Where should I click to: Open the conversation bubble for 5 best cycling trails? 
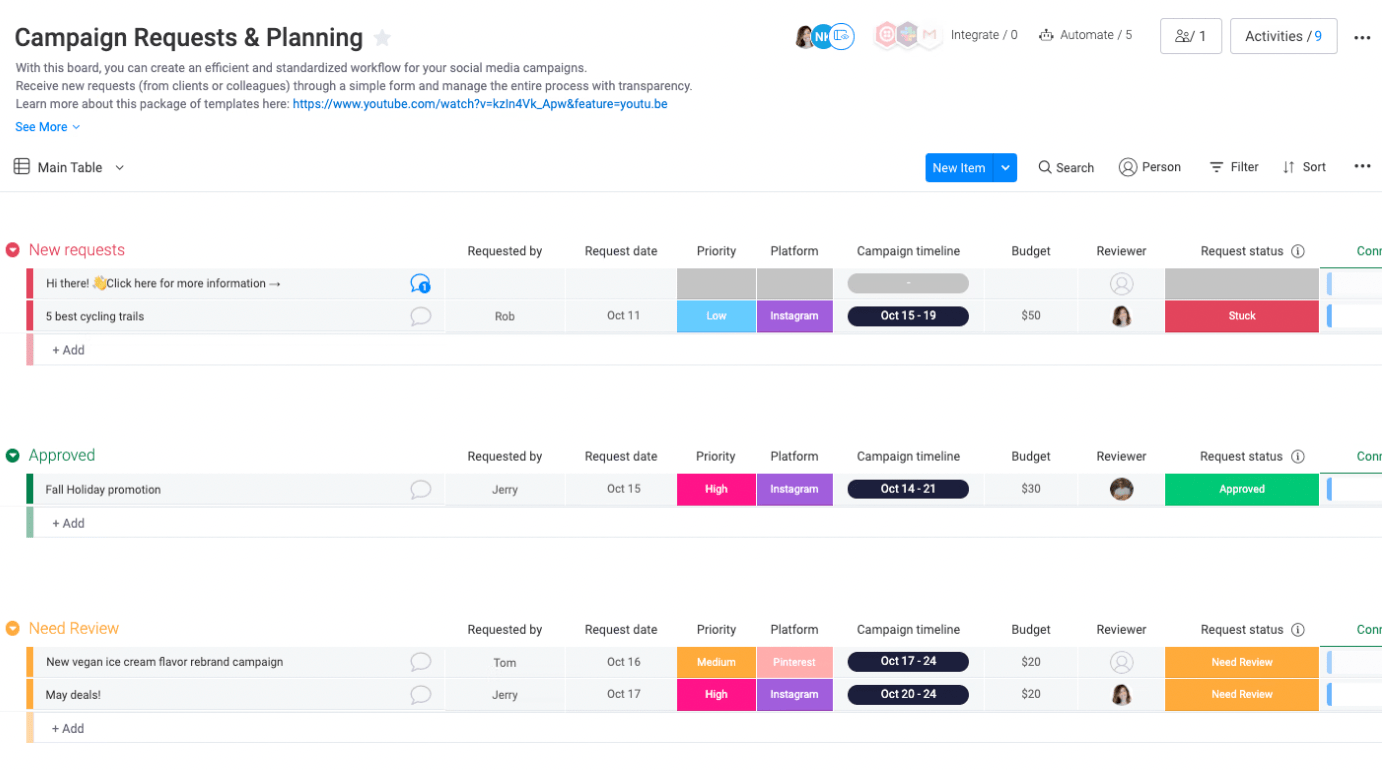click(421, 316)
